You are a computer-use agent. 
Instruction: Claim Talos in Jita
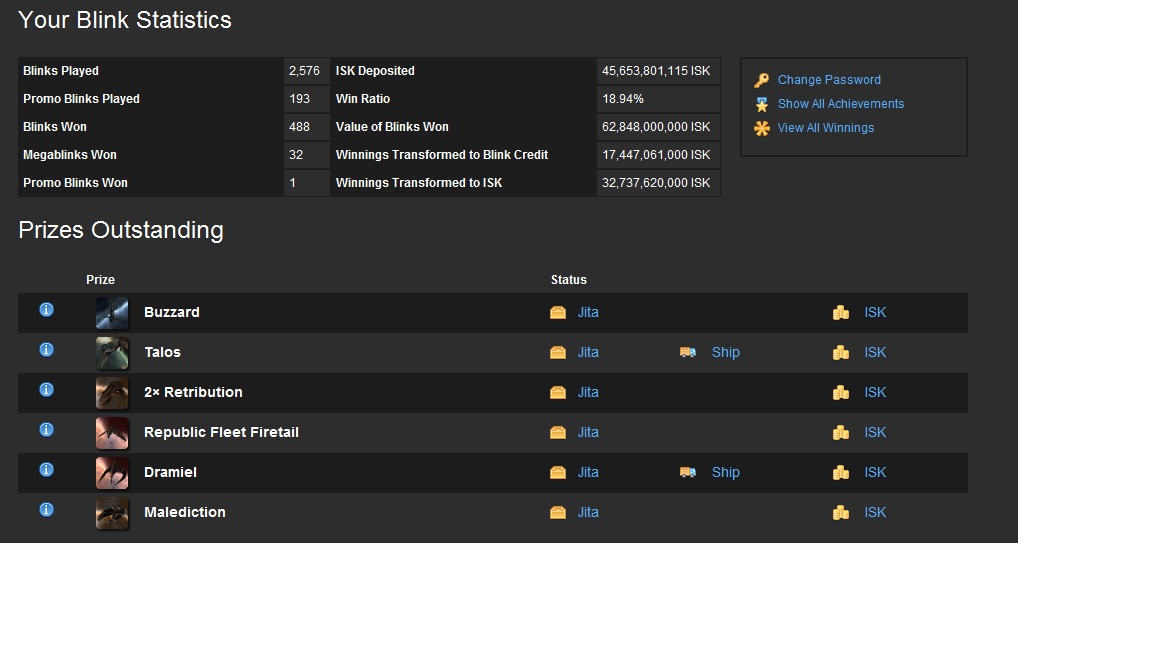[588, 353]
